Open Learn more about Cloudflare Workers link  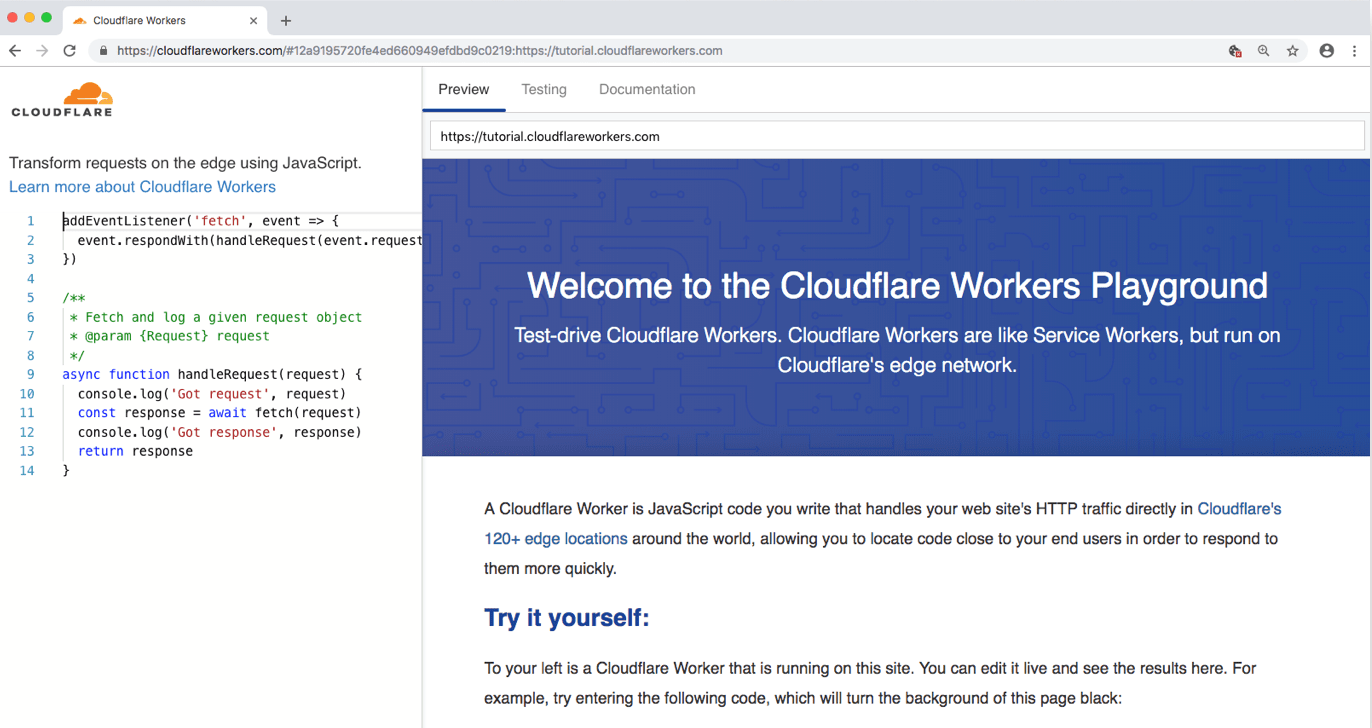[142, 187]
